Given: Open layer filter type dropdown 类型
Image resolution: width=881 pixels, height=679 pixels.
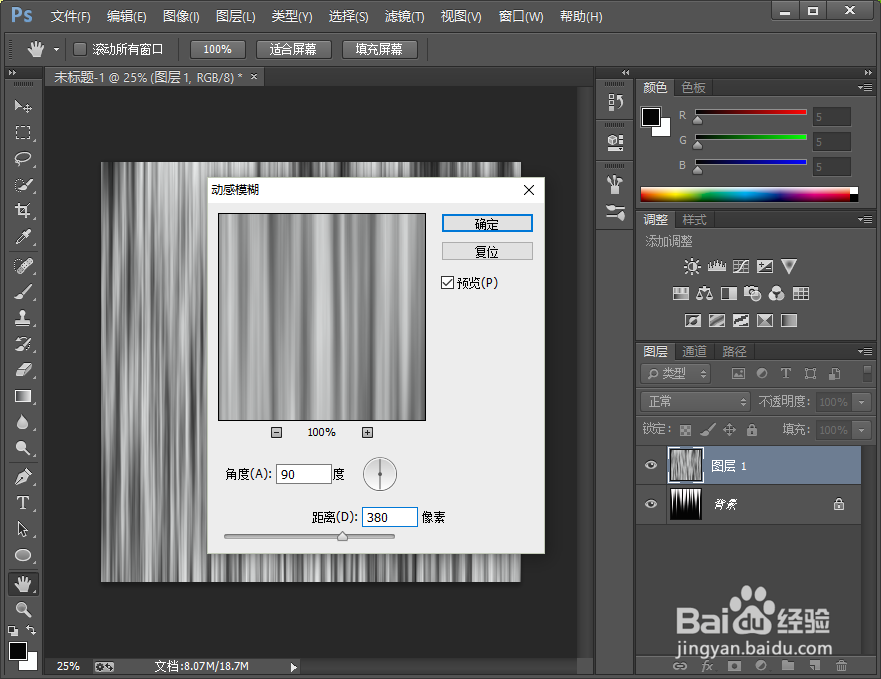Looking at the screenshot, I should coord(676,373).
